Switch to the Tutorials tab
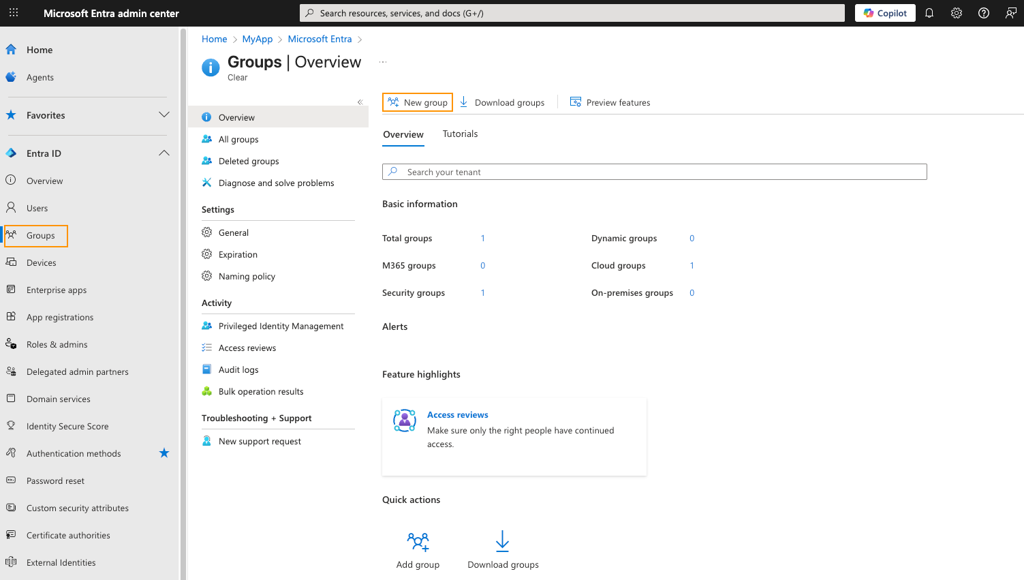1024x580 pixels. [x=460, y=134]
